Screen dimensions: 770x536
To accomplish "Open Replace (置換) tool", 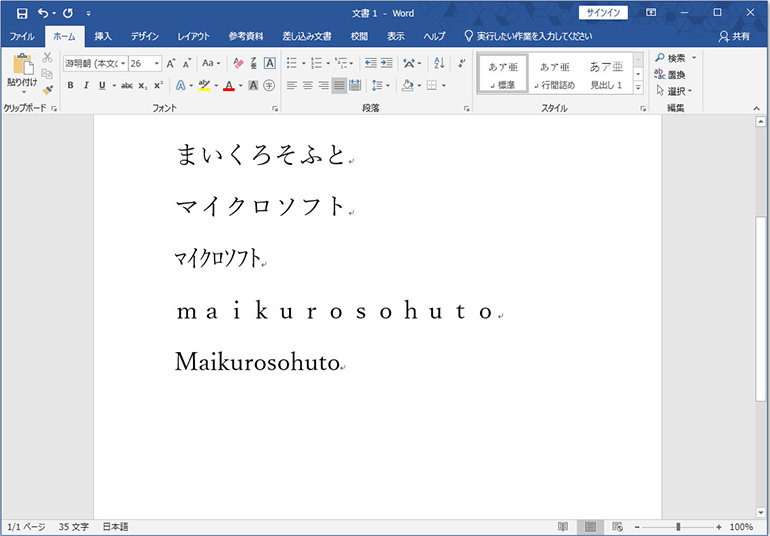I will [670, 75].
